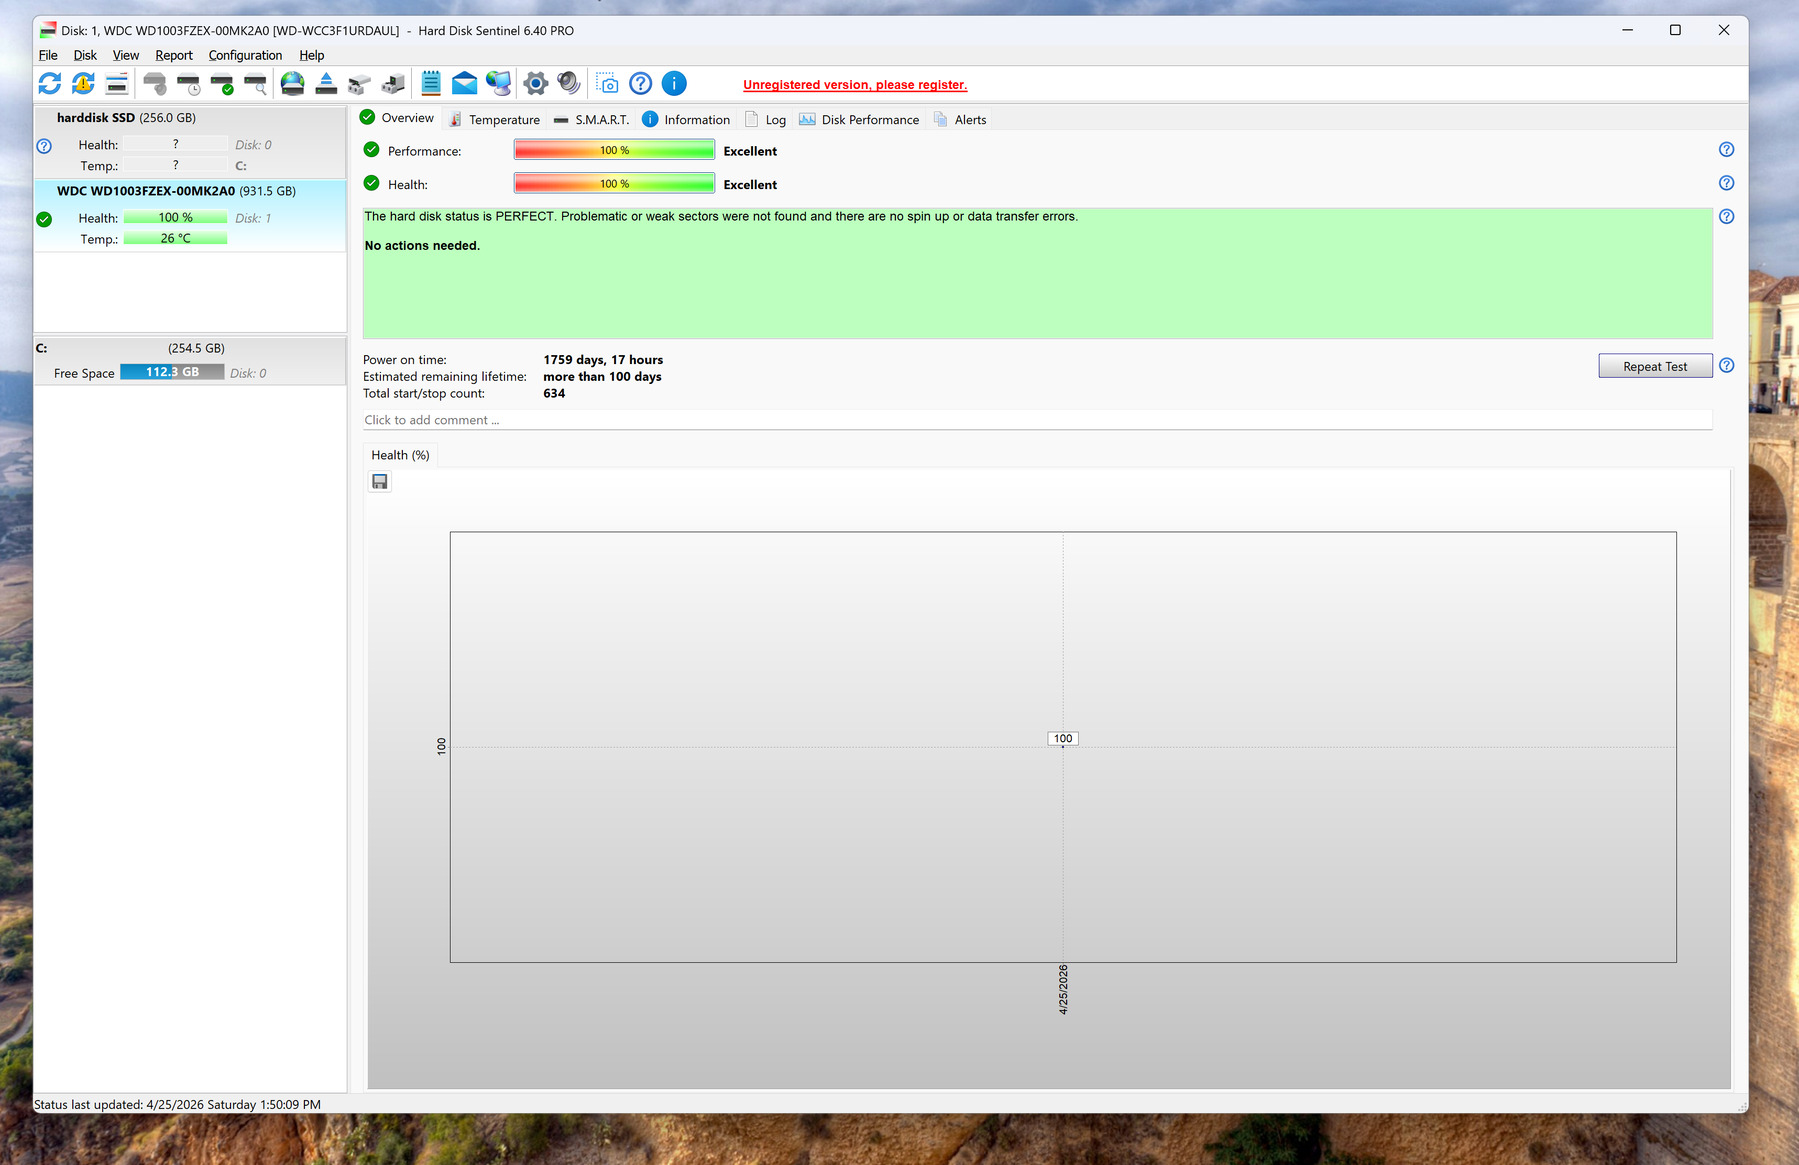Click the floppy save icon above the chart
Screen dimensions: 1799x1165
380,482
